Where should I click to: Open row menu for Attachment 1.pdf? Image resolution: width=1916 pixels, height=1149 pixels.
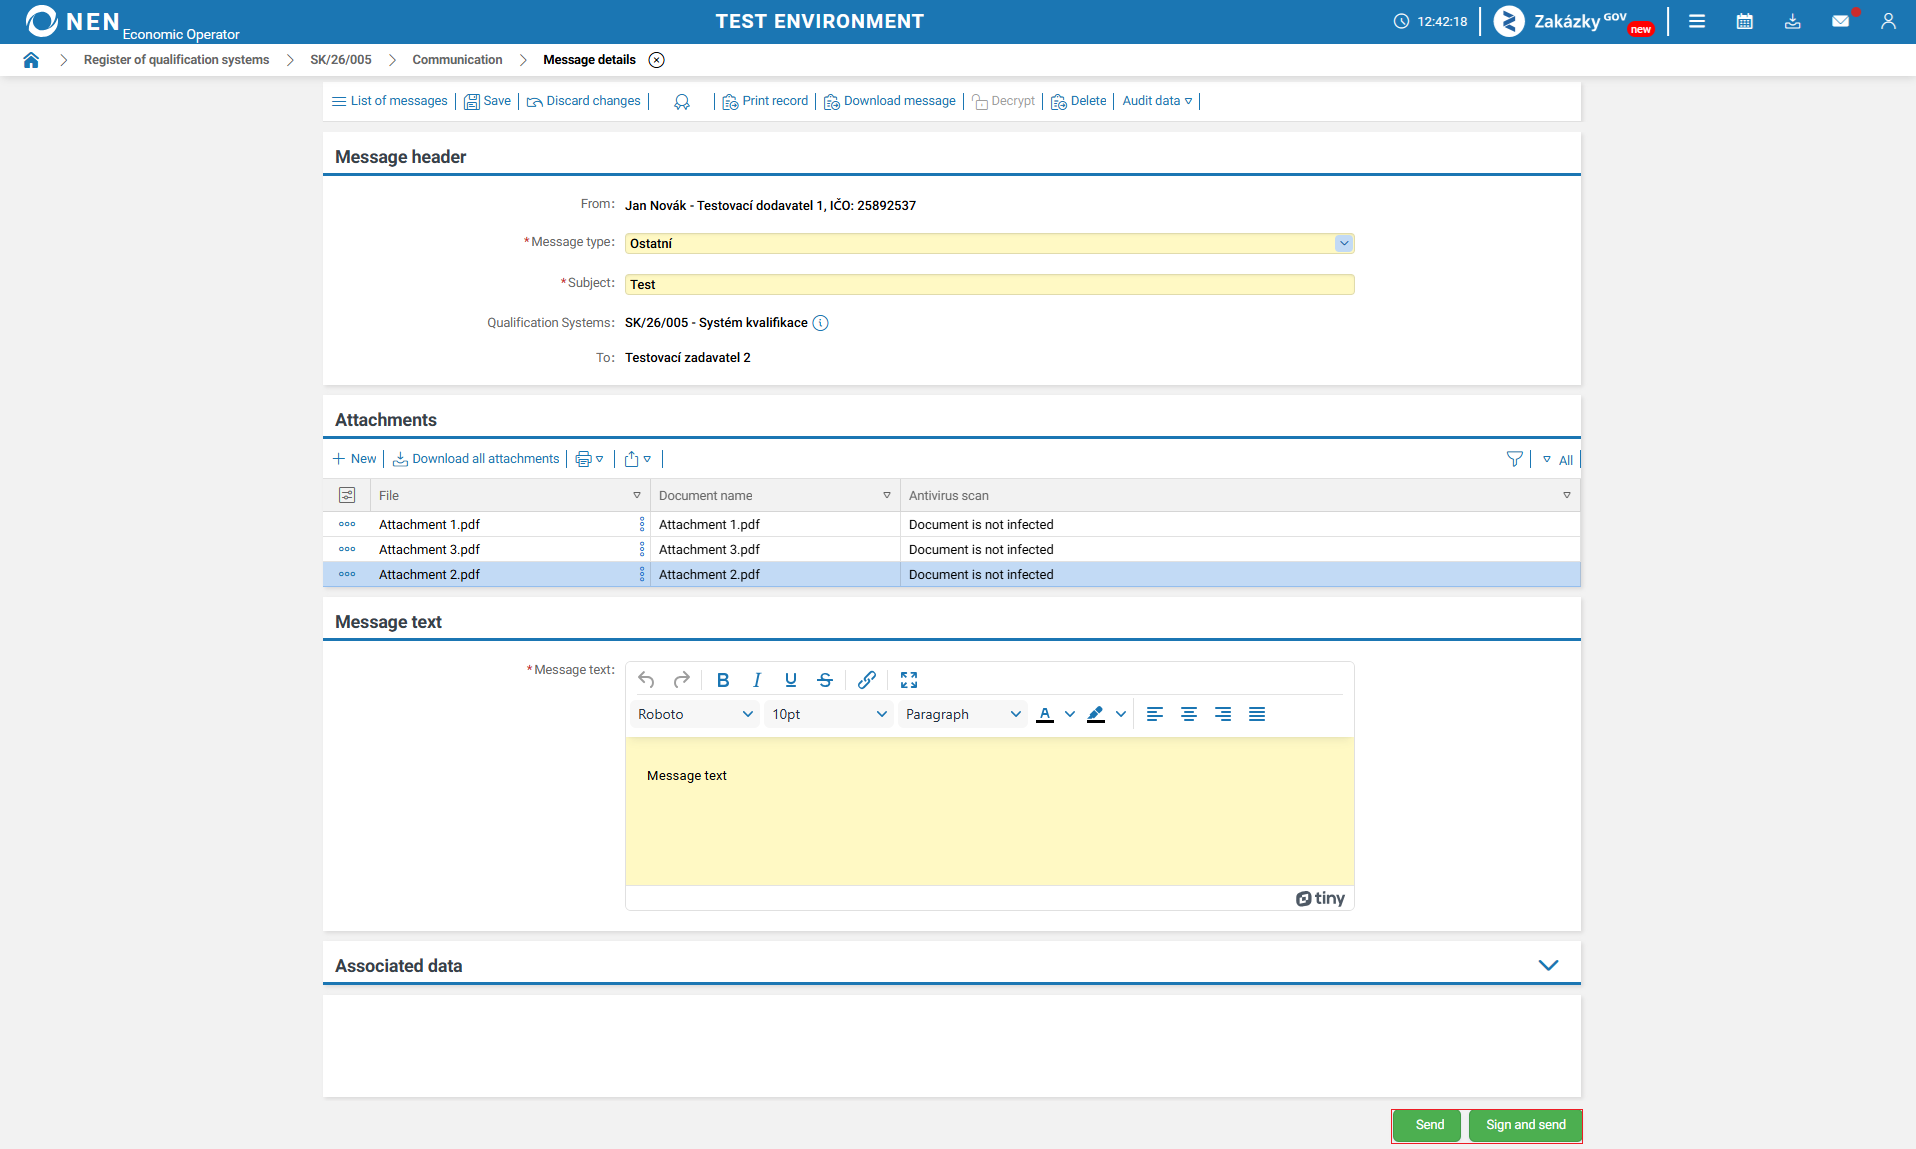point(347,524)
